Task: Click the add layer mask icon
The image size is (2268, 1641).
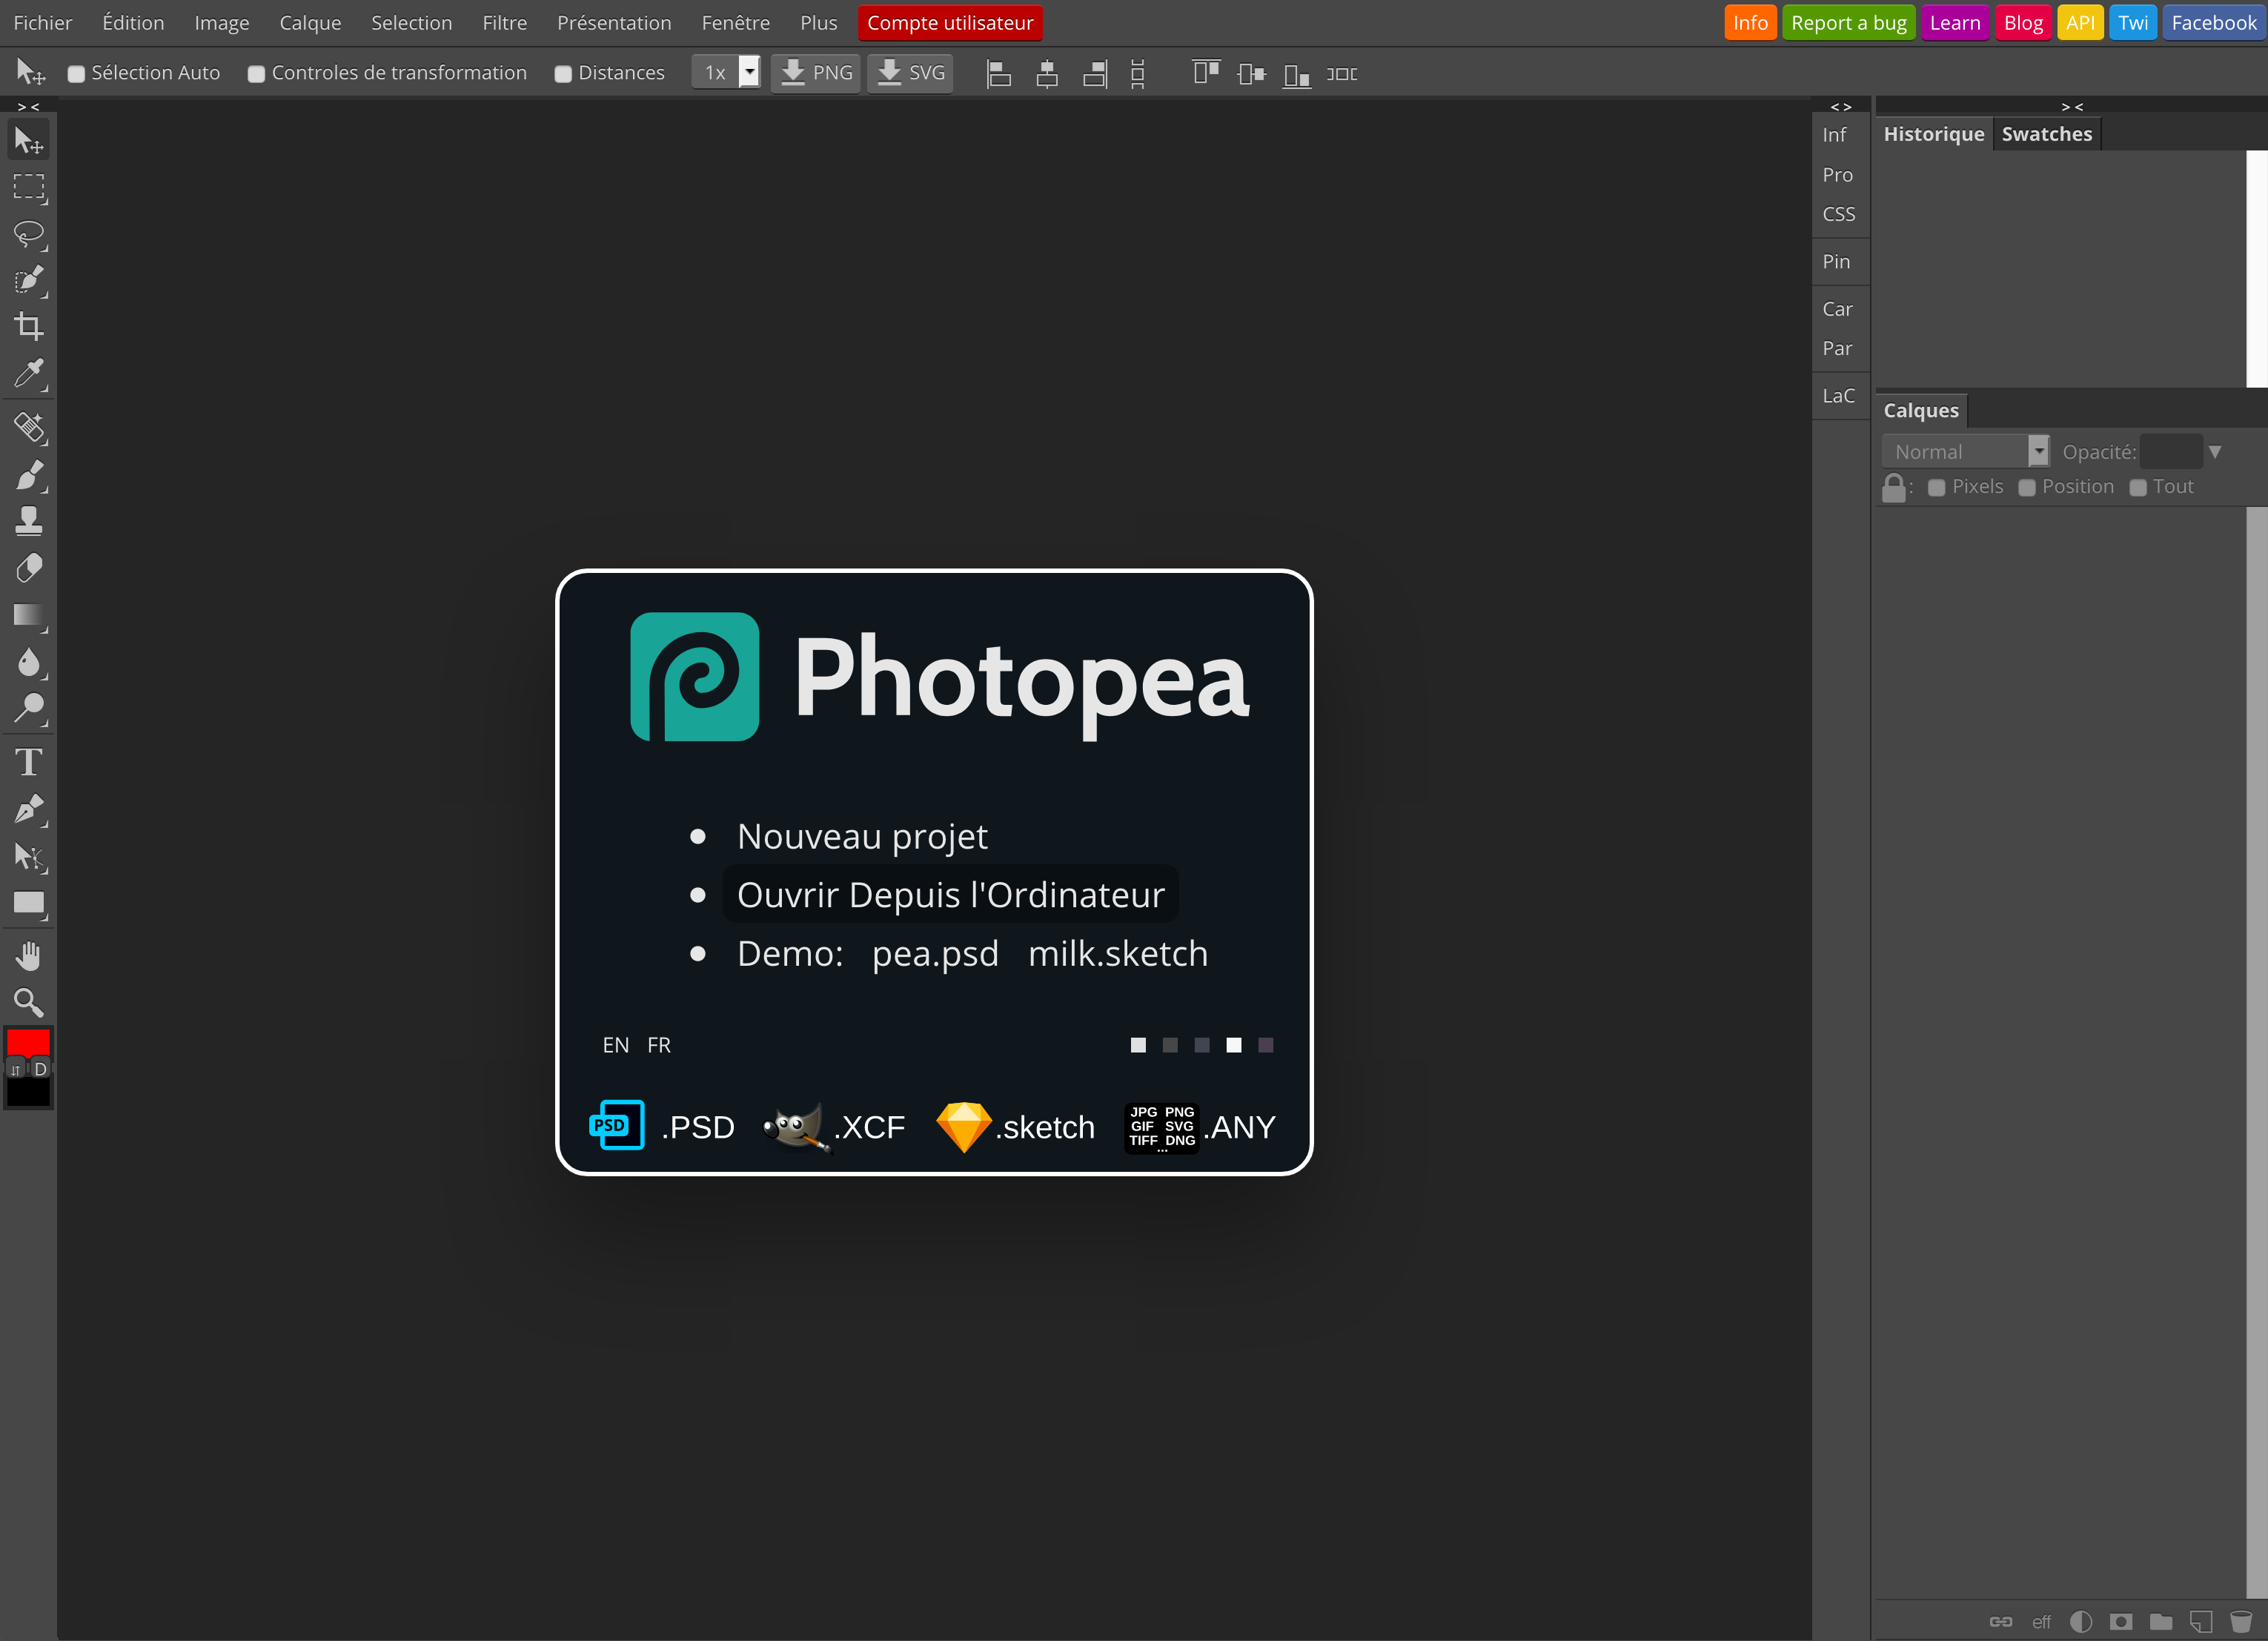Action: pos(2121,1621)
